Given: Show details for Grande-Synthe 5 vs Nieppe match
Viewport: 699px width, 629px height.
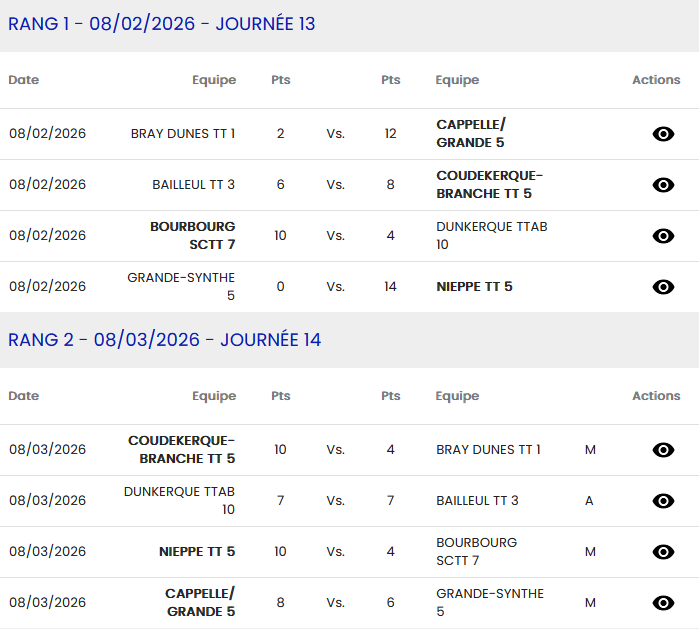Looking at the screenshot, I should click(x=662, y=287).
